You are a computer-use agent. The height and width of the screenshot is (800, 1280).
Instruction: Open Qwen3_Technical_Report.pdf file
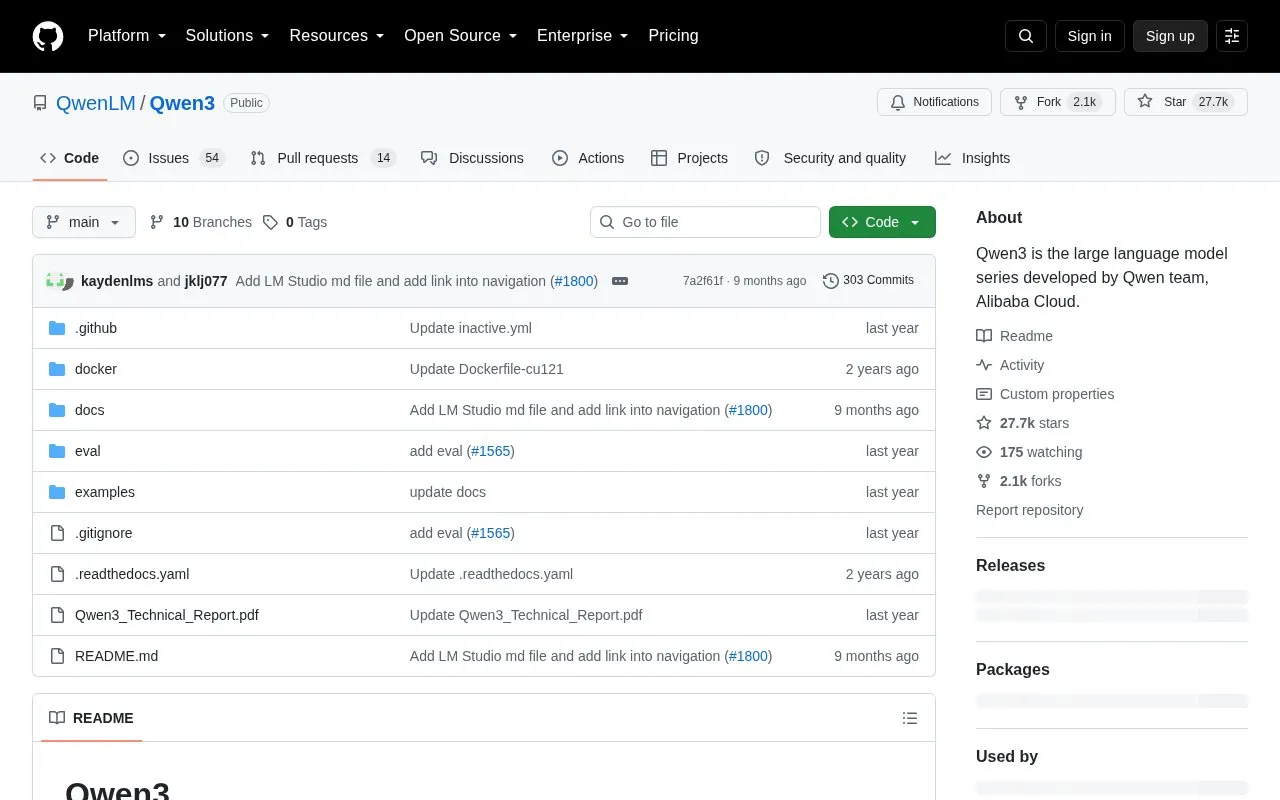coord(167,615)
